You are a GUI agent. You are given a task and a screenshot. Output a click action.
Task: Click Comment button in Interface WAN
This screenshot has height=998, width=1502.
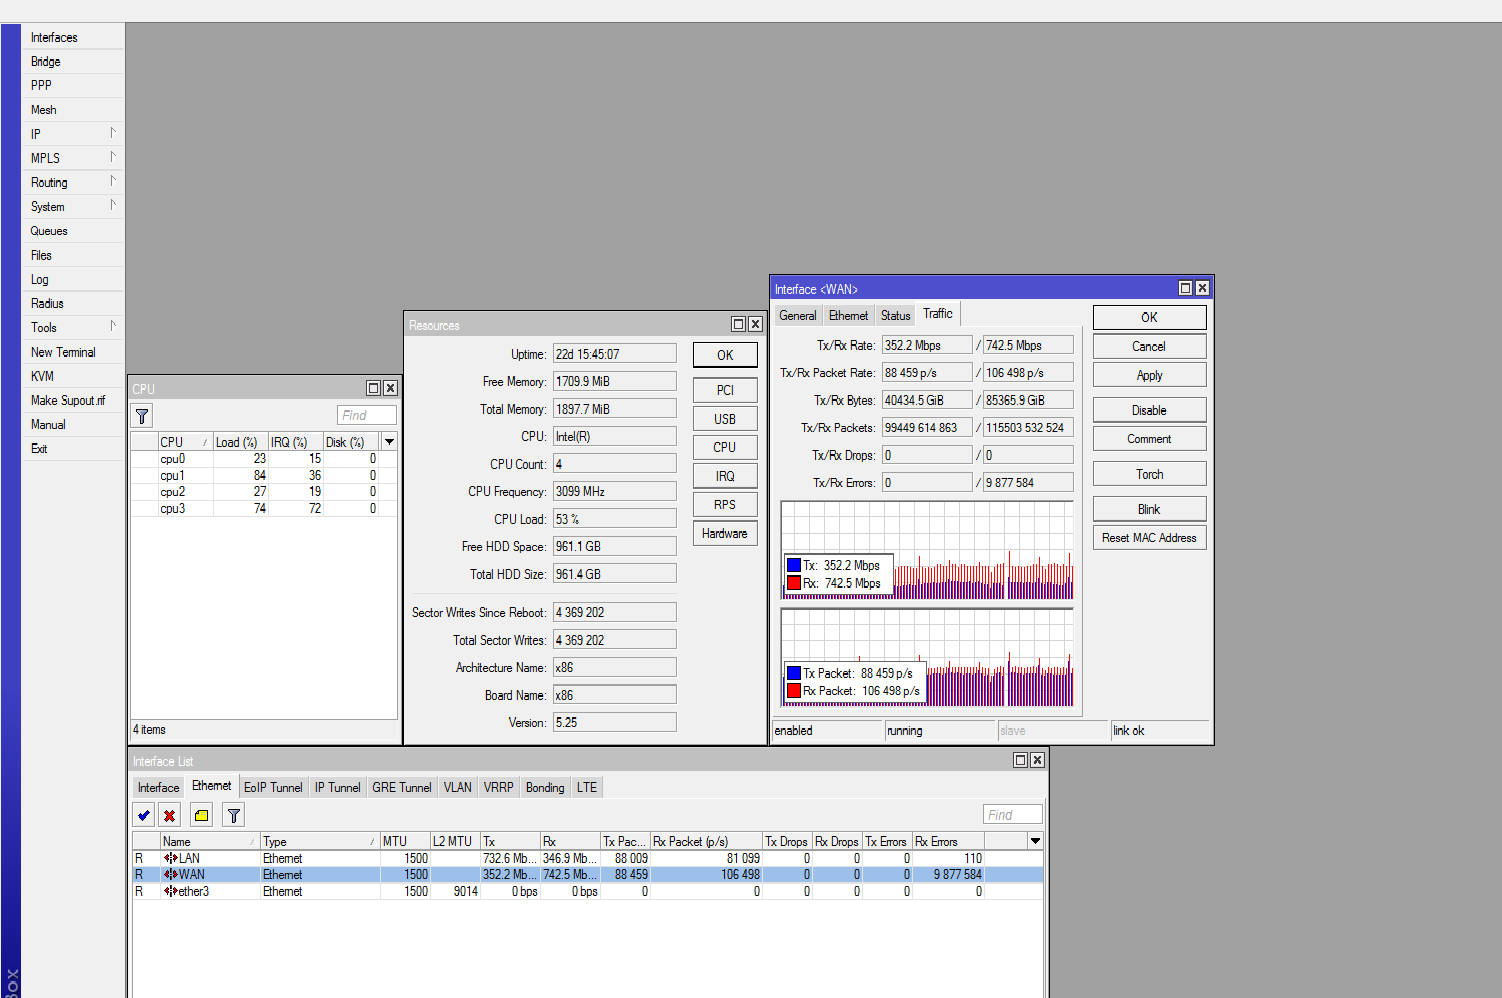(x=1149, y=438)
